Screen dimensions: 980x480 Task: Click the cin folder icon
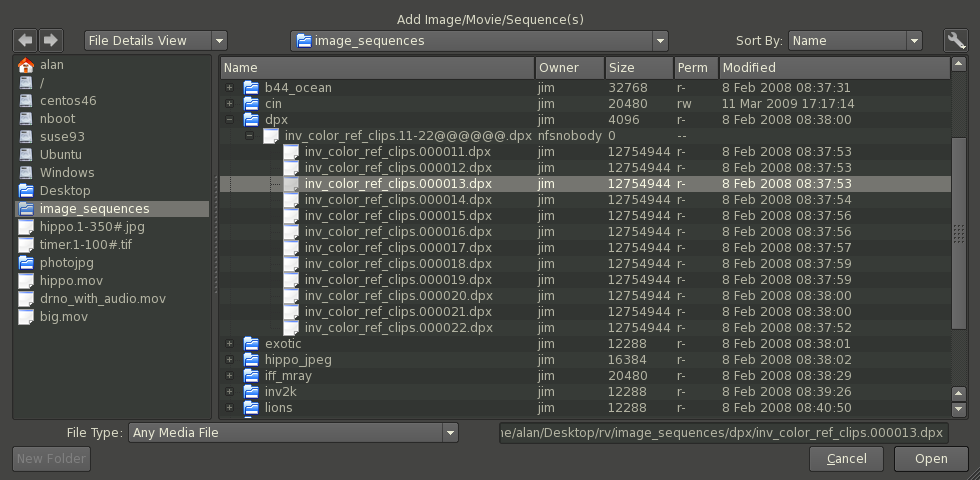[x=251, y=104]
